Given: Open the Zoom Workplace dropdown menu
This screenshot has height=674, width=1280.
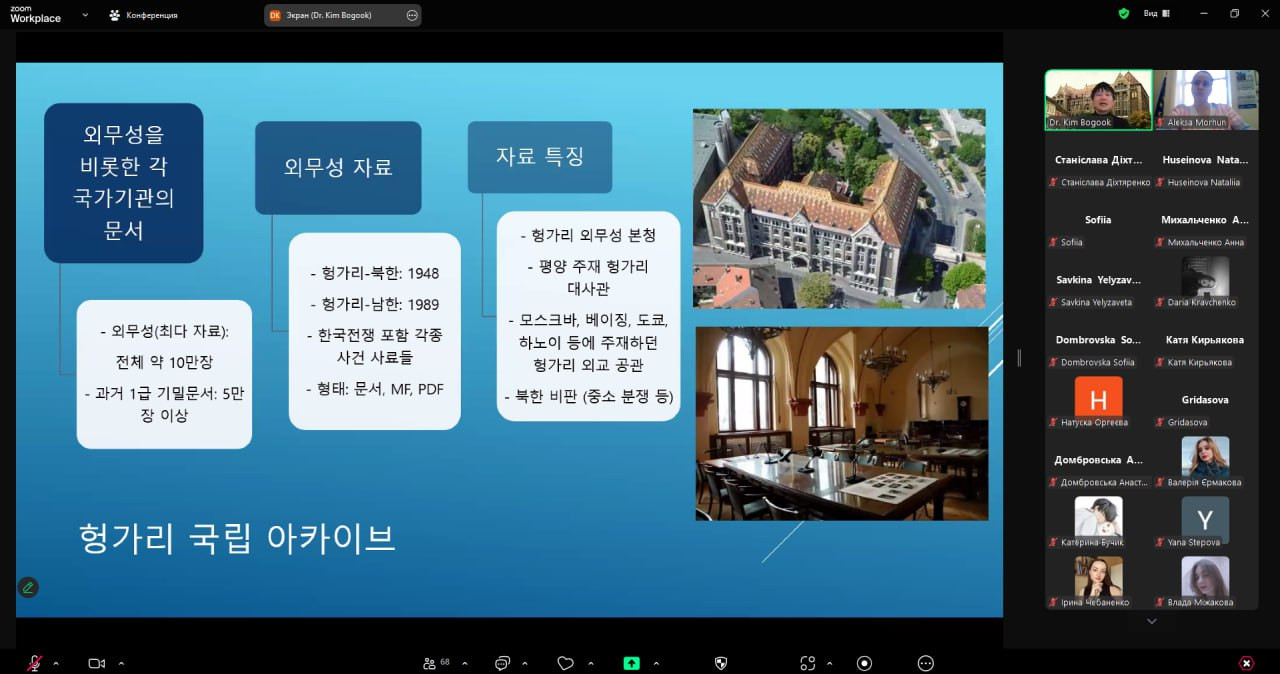Looking at the screenshot, I should pyautogui.click(x=85, y=15).
